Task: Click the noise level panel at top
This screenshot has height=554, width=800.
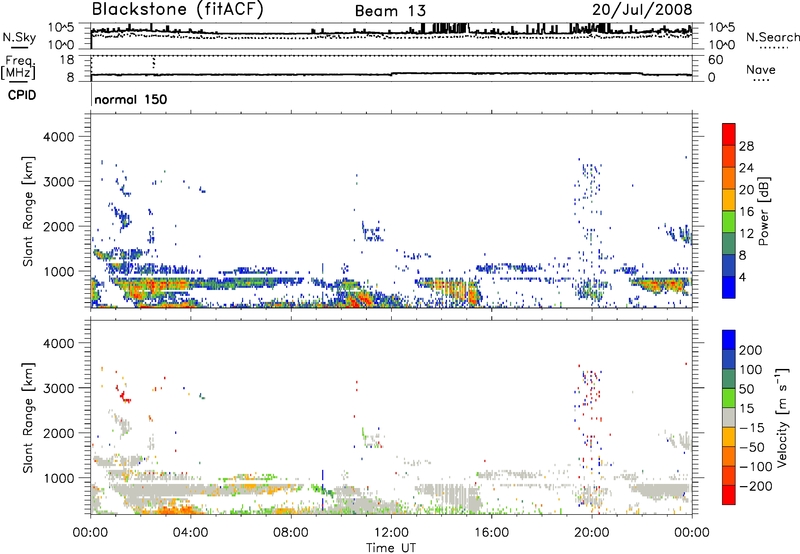Action: 391,36
